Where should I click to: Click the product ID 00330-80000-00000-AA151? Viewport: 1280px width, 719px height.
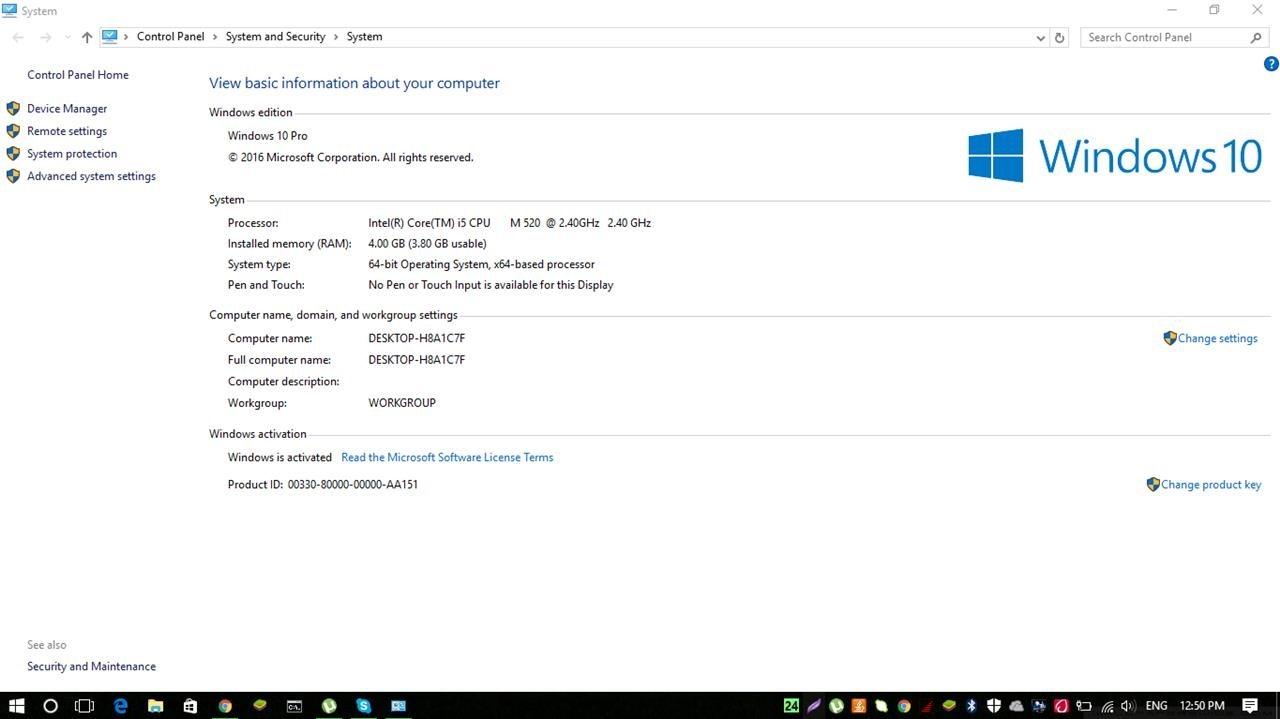coord(353,484)
